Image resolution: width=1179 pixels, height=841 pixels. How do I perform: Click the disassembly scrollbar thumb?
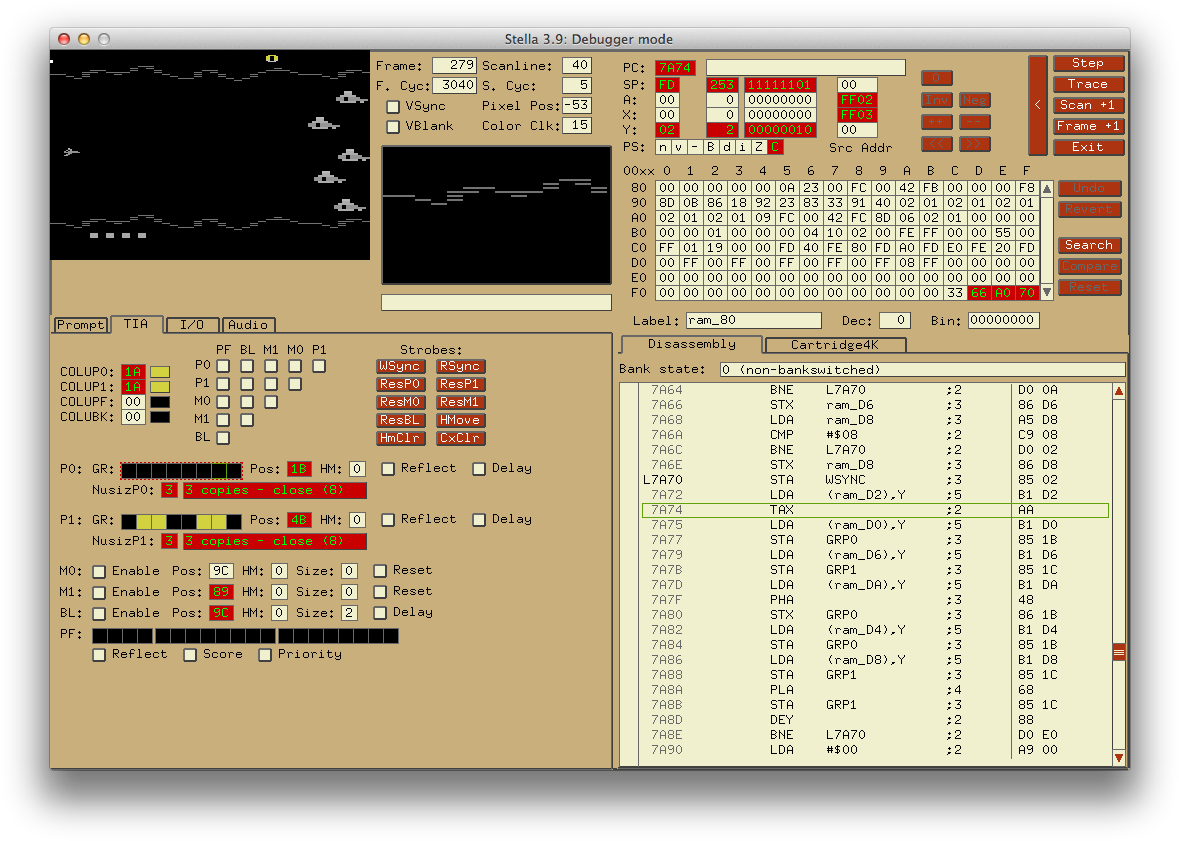tap(1119, 652)
